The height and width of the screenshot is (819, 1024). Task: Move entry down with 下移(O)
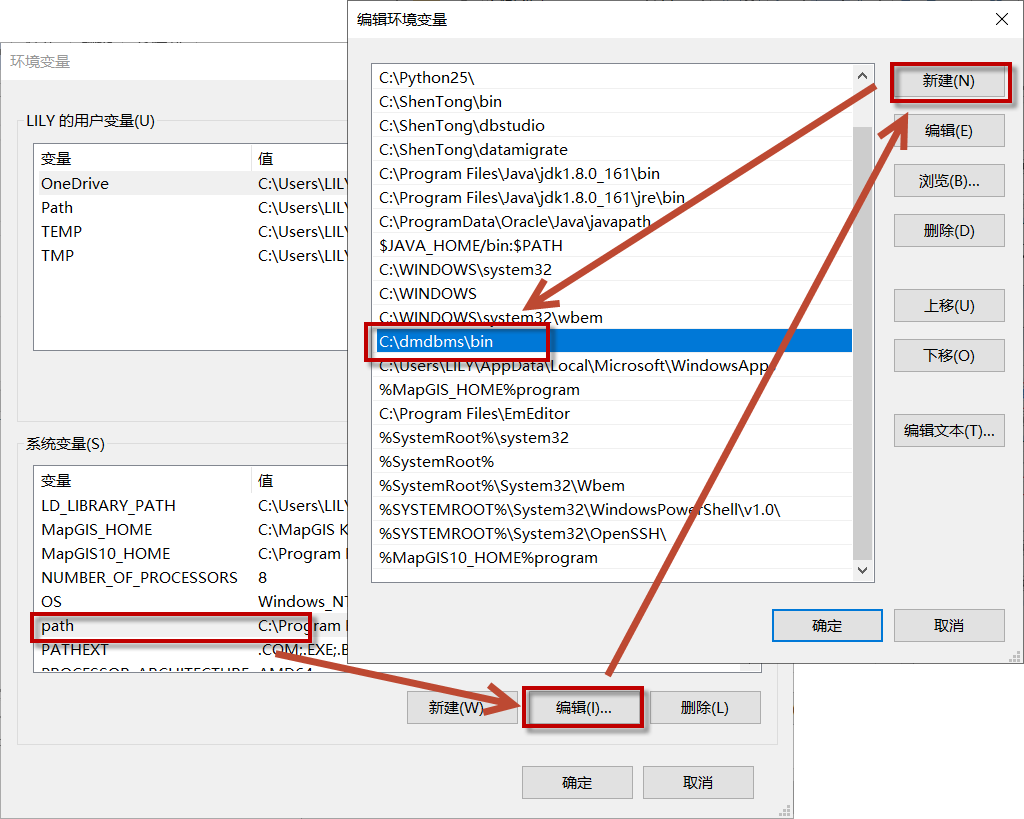948,356
